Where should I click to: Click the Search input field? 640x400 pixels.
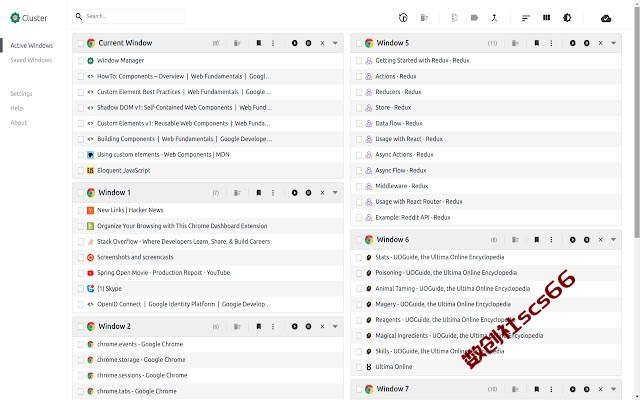[129, 16]
